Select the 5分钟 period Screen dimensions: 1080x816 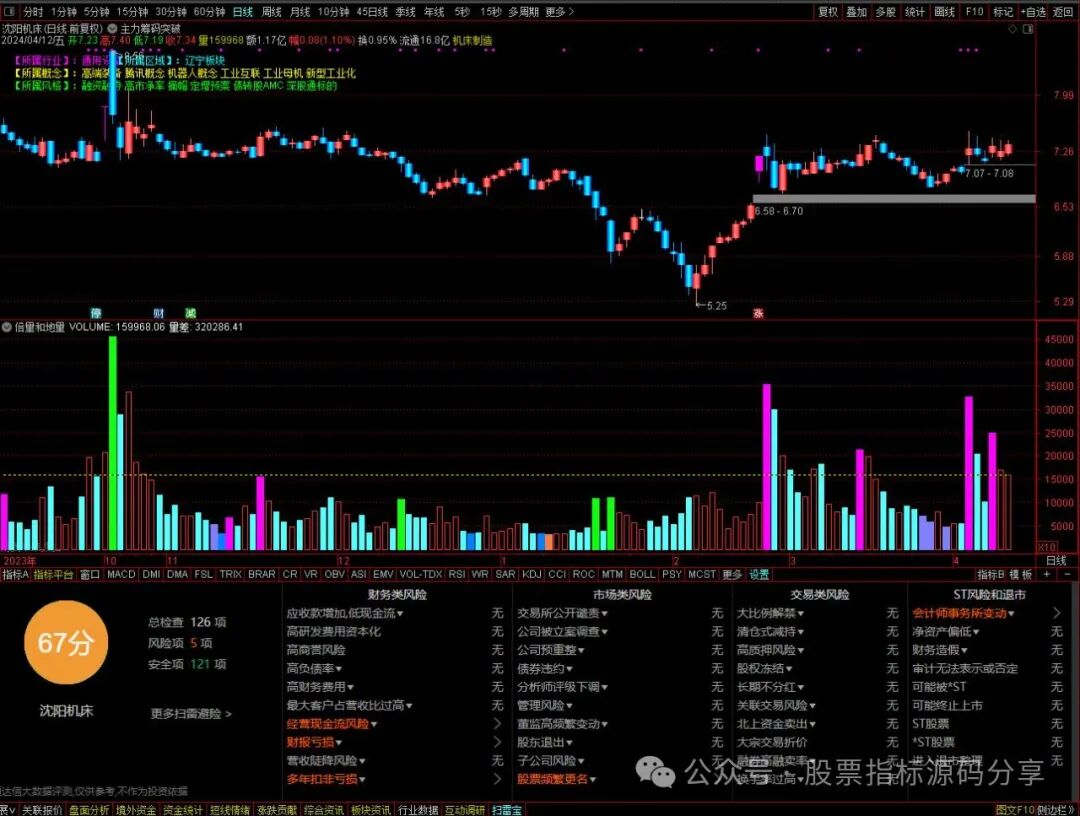click(x=96, y=12)
